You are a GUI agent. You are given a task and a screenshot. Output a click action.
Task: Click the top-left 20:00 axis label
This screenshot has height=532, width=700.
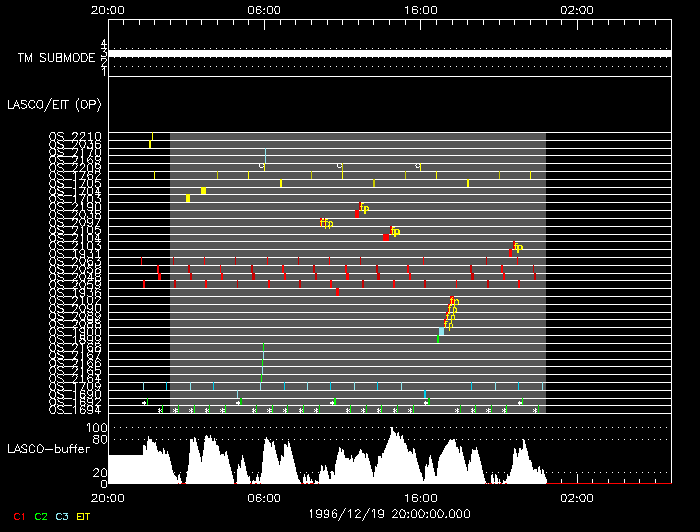[108, 9]
